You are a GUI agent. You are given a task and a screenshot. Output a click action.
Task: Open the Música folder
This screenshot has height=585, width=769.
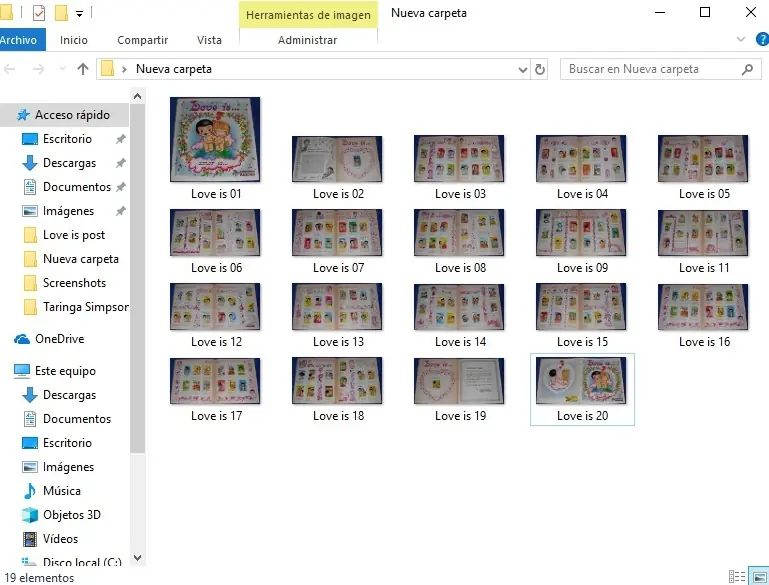pyautogui.click(x=62, y=491)
